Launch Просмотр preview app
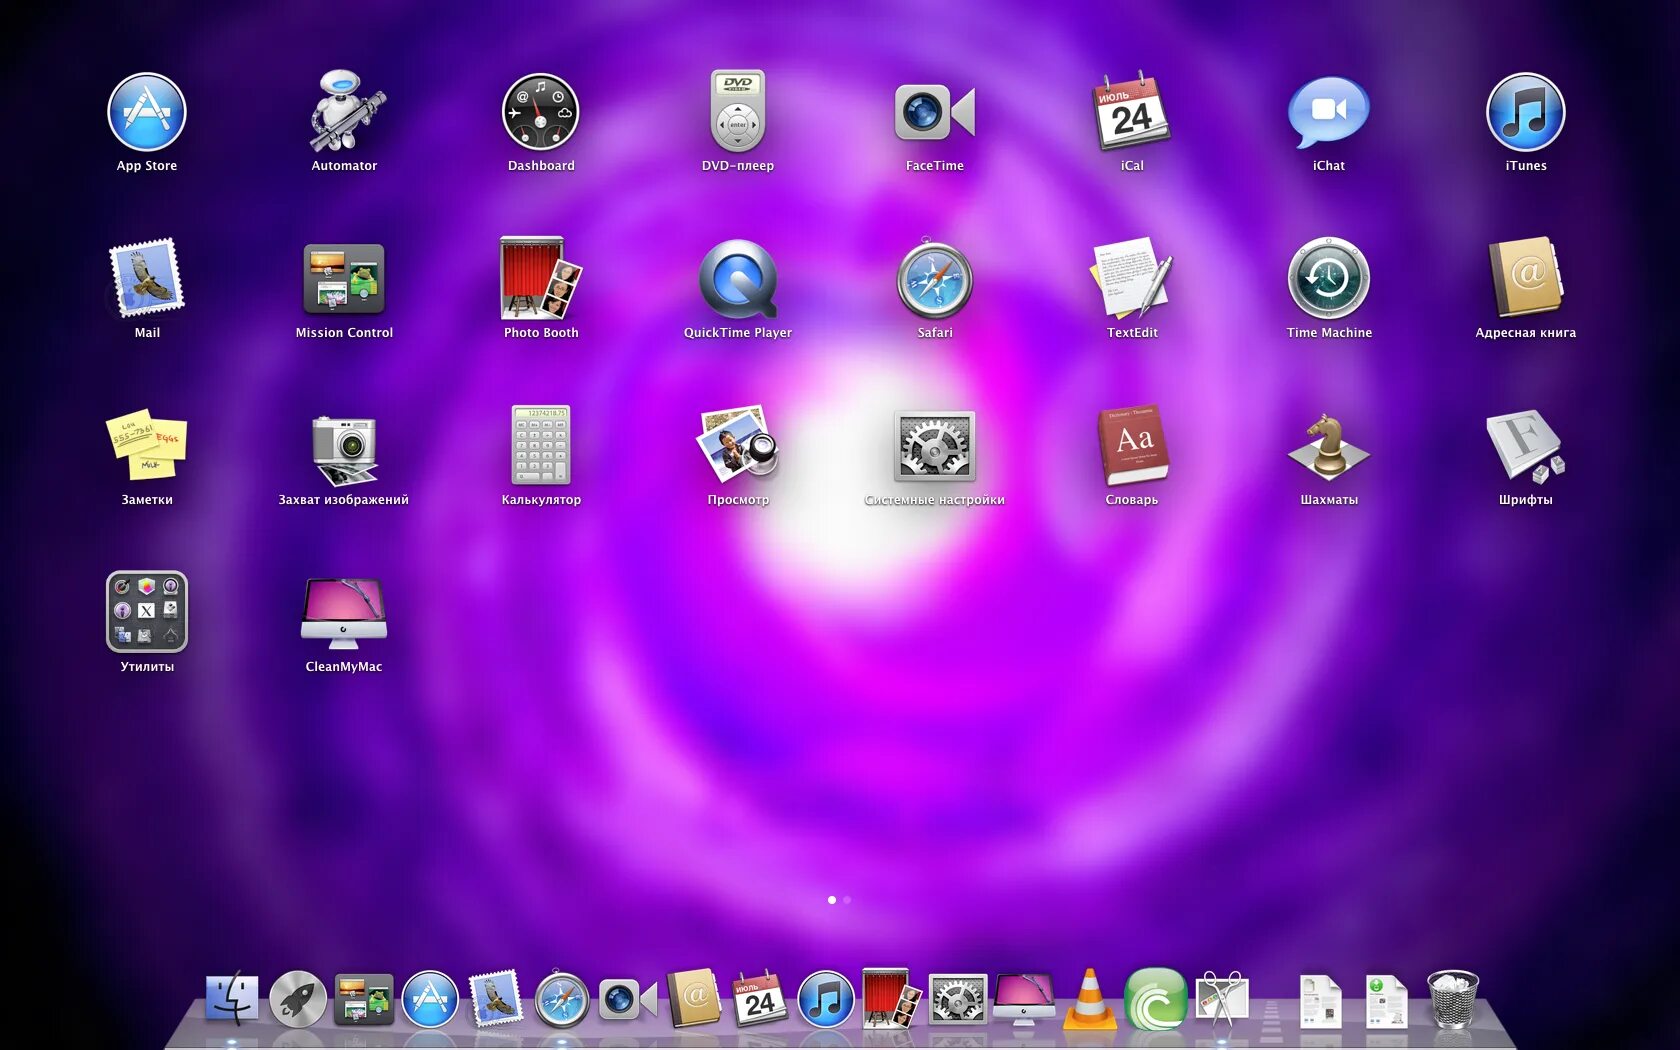The image size is (1680, 1050). 738,443
